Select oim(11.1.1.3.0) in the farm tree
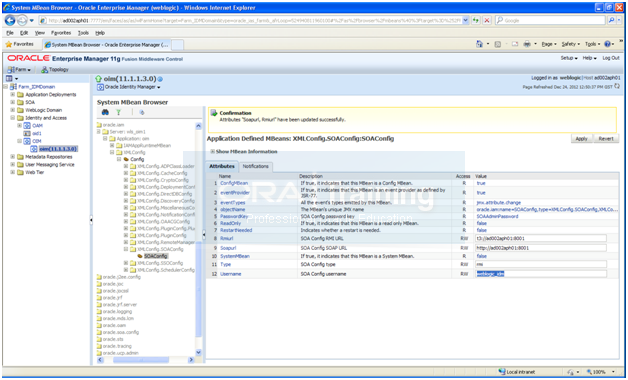 click(x=58, y=149)
